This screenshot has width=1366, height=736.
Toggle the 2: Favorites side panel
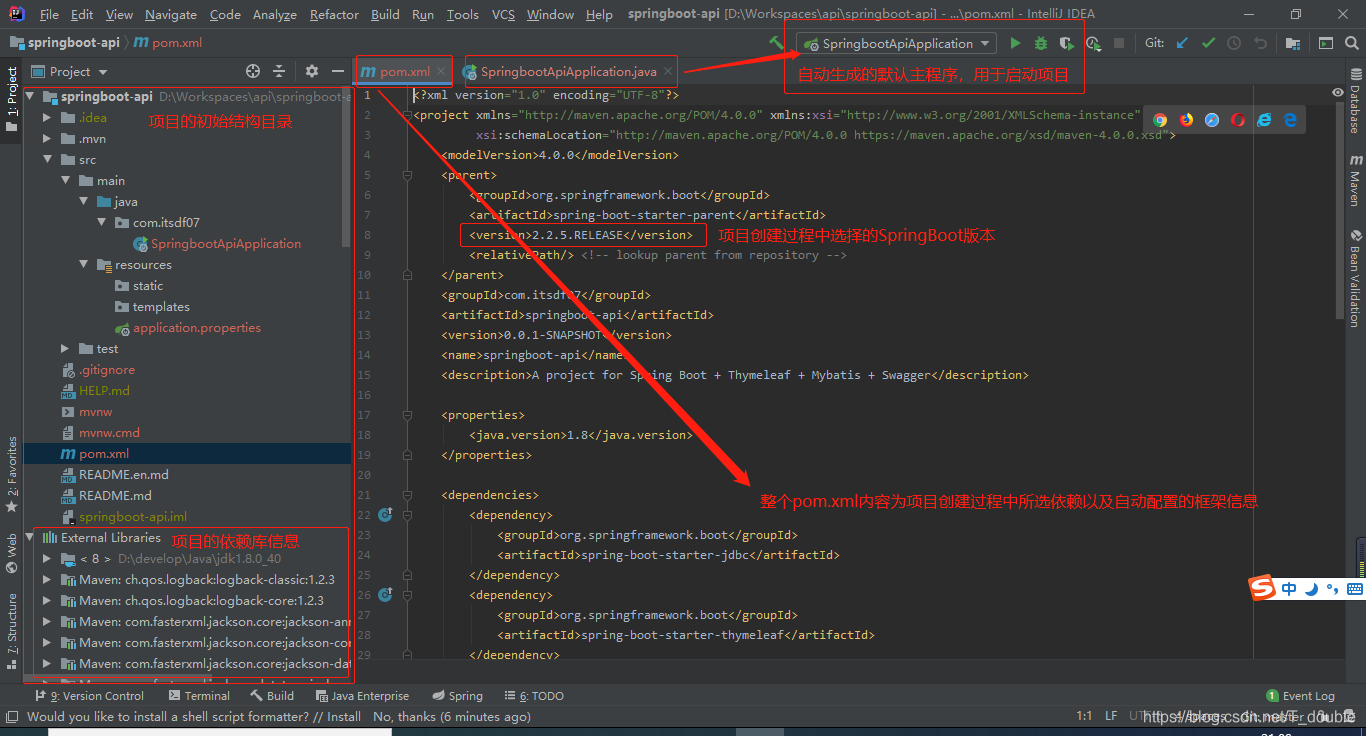coord(11,474)
